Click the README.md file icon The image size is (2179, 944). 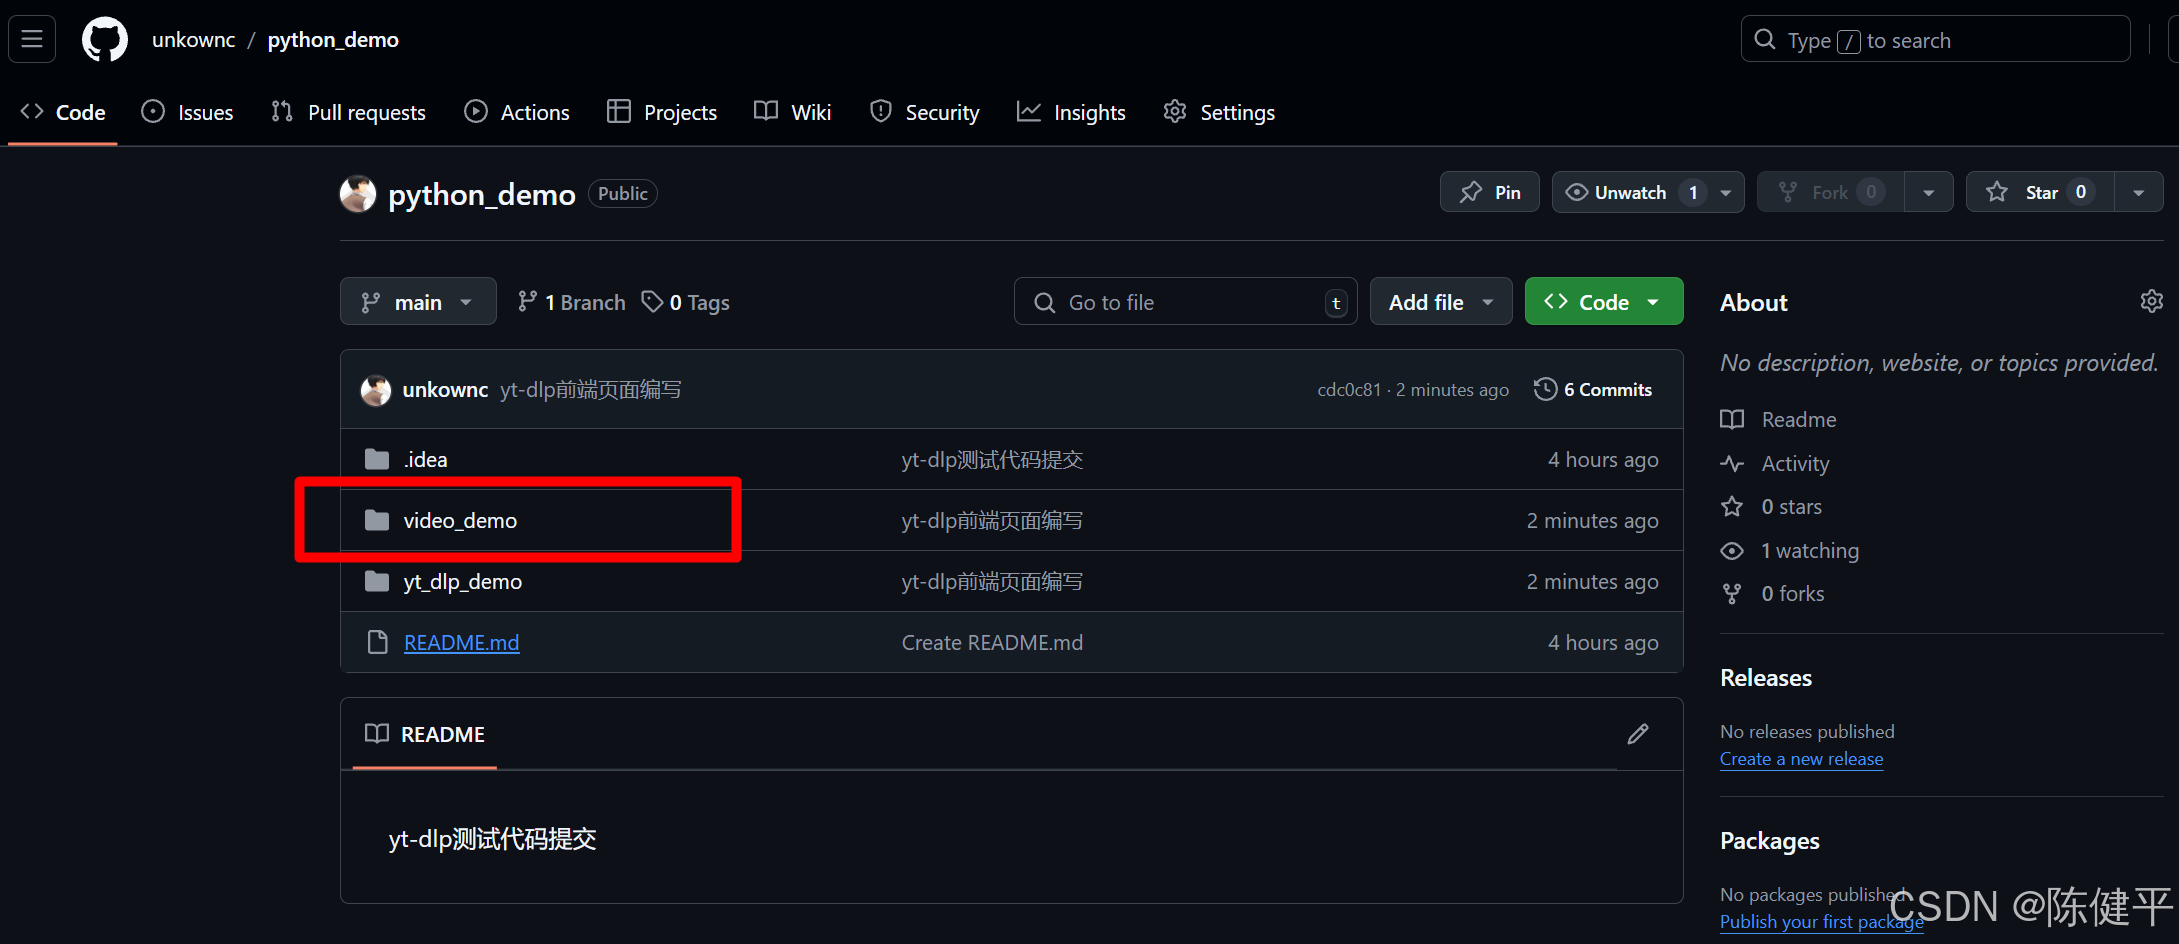tap(377, 643)
